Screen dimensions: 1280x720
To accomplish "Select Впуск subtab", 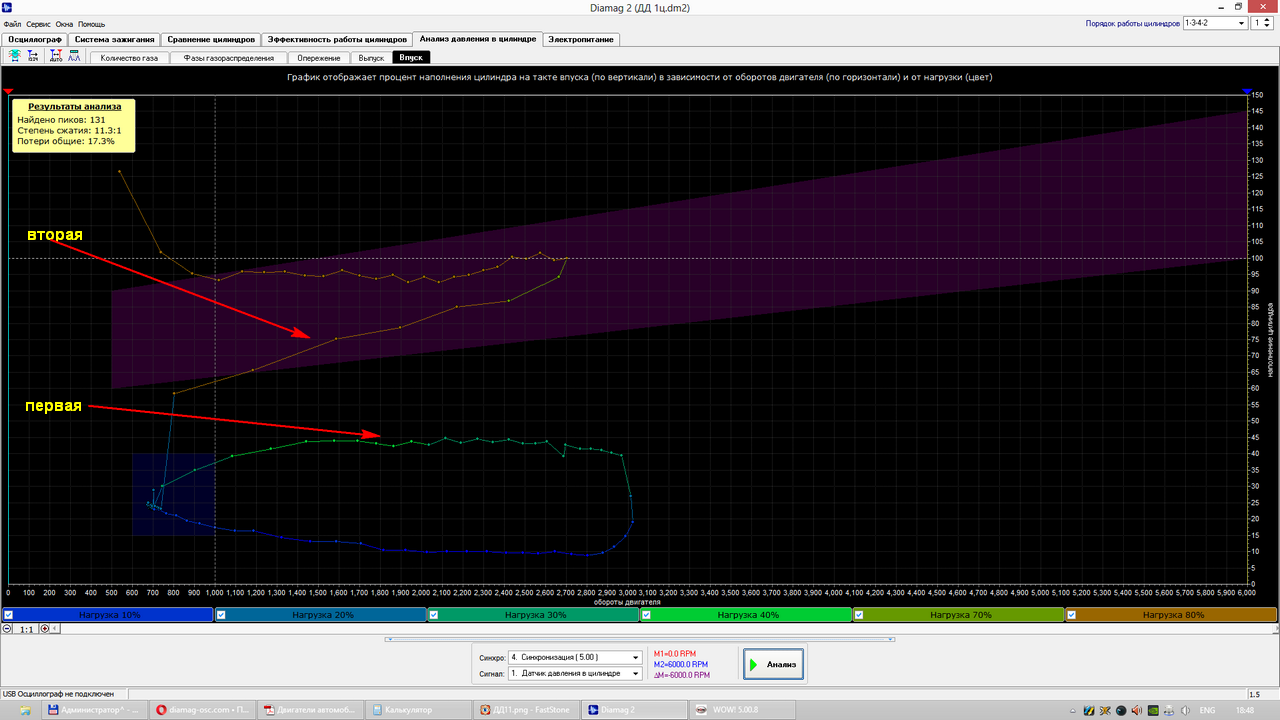I will (411, 58).
